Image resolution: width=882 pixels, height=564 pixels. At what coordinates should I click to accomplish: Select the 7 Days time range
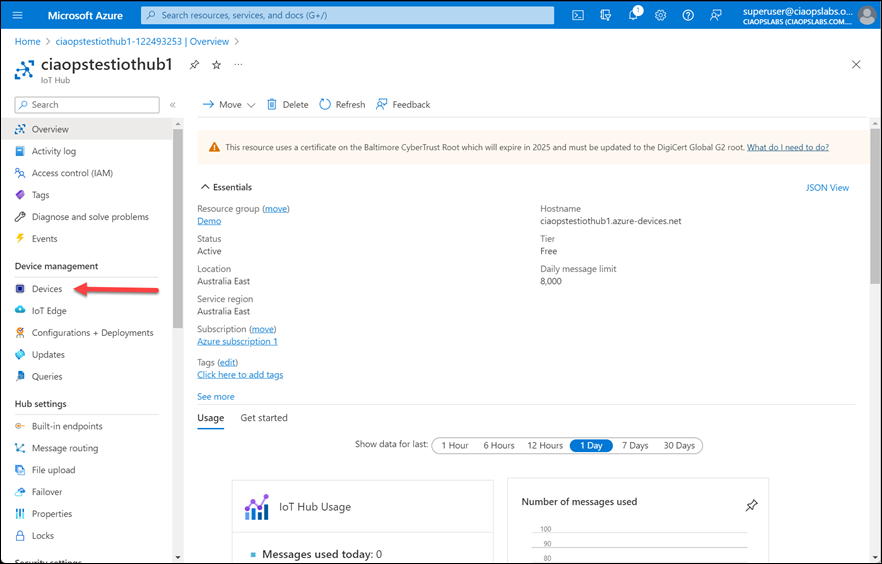(x=634, y=446)
